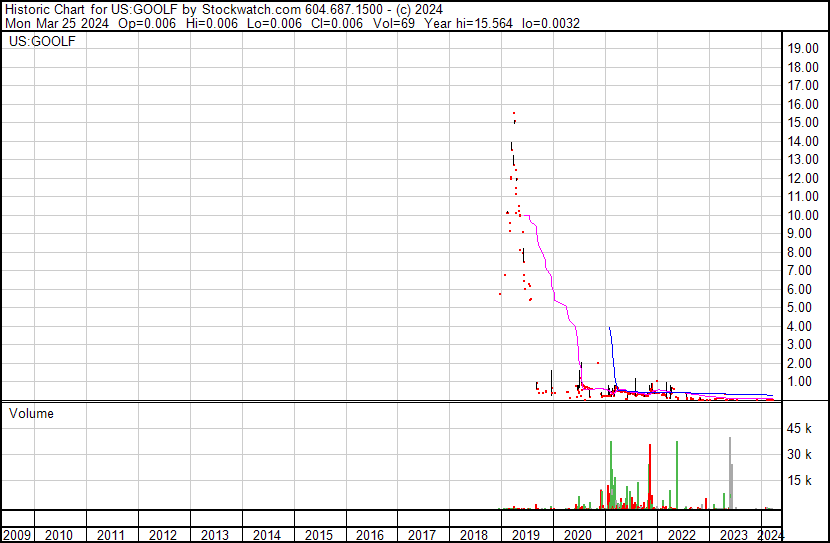Click the 2009 year label on time axis
The width and height of the screenshot is (830, 543).
click(17, 535)
